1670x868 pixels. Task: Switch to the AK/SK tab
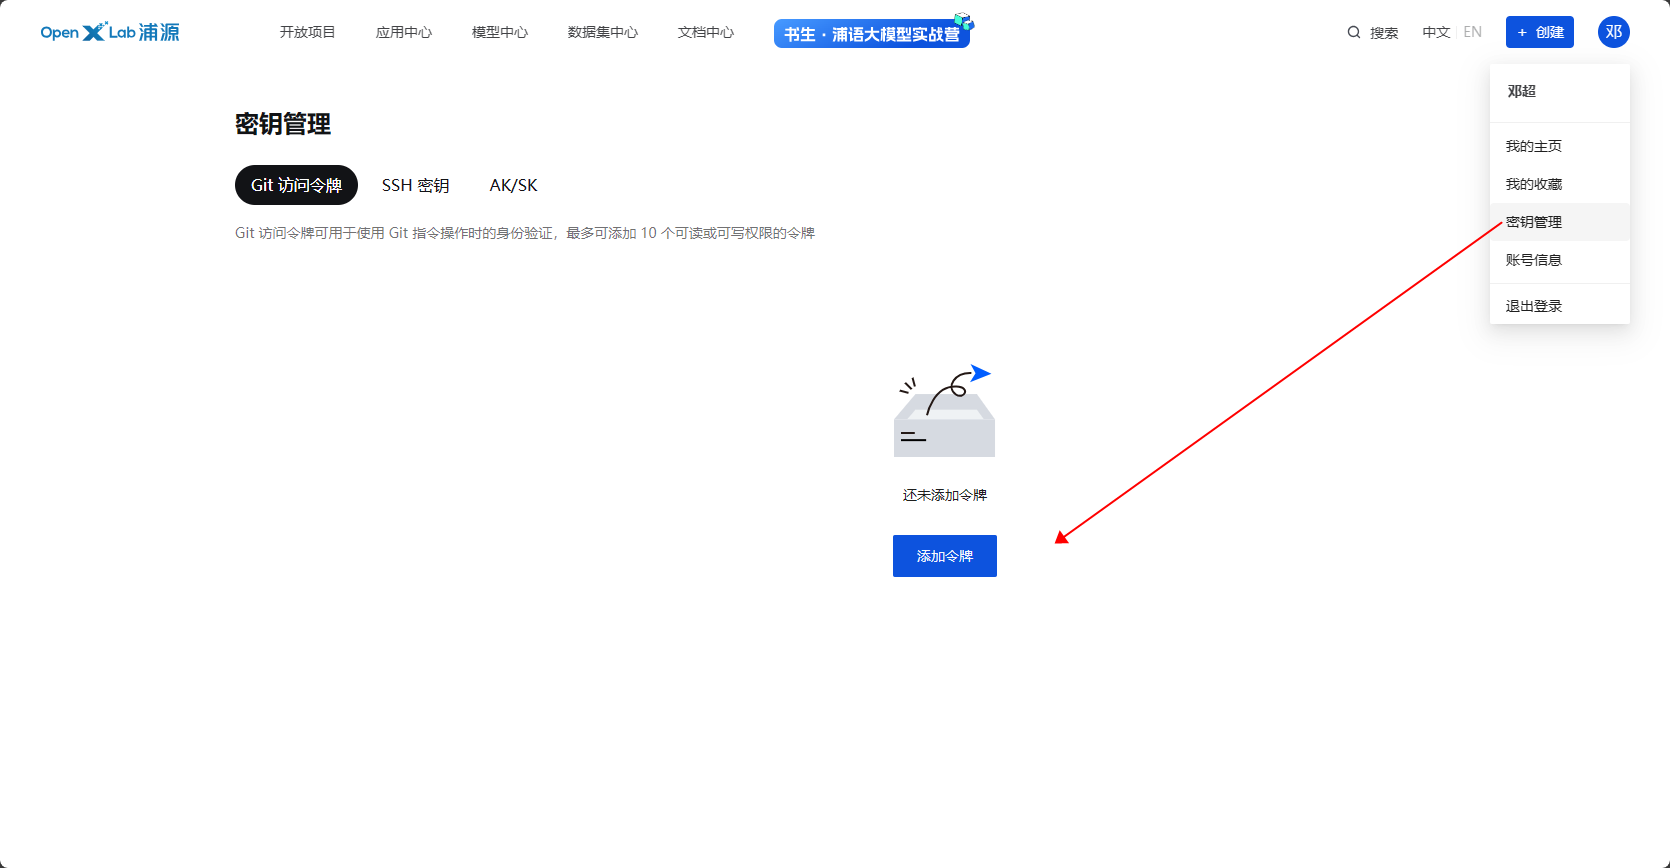[514, 185]
